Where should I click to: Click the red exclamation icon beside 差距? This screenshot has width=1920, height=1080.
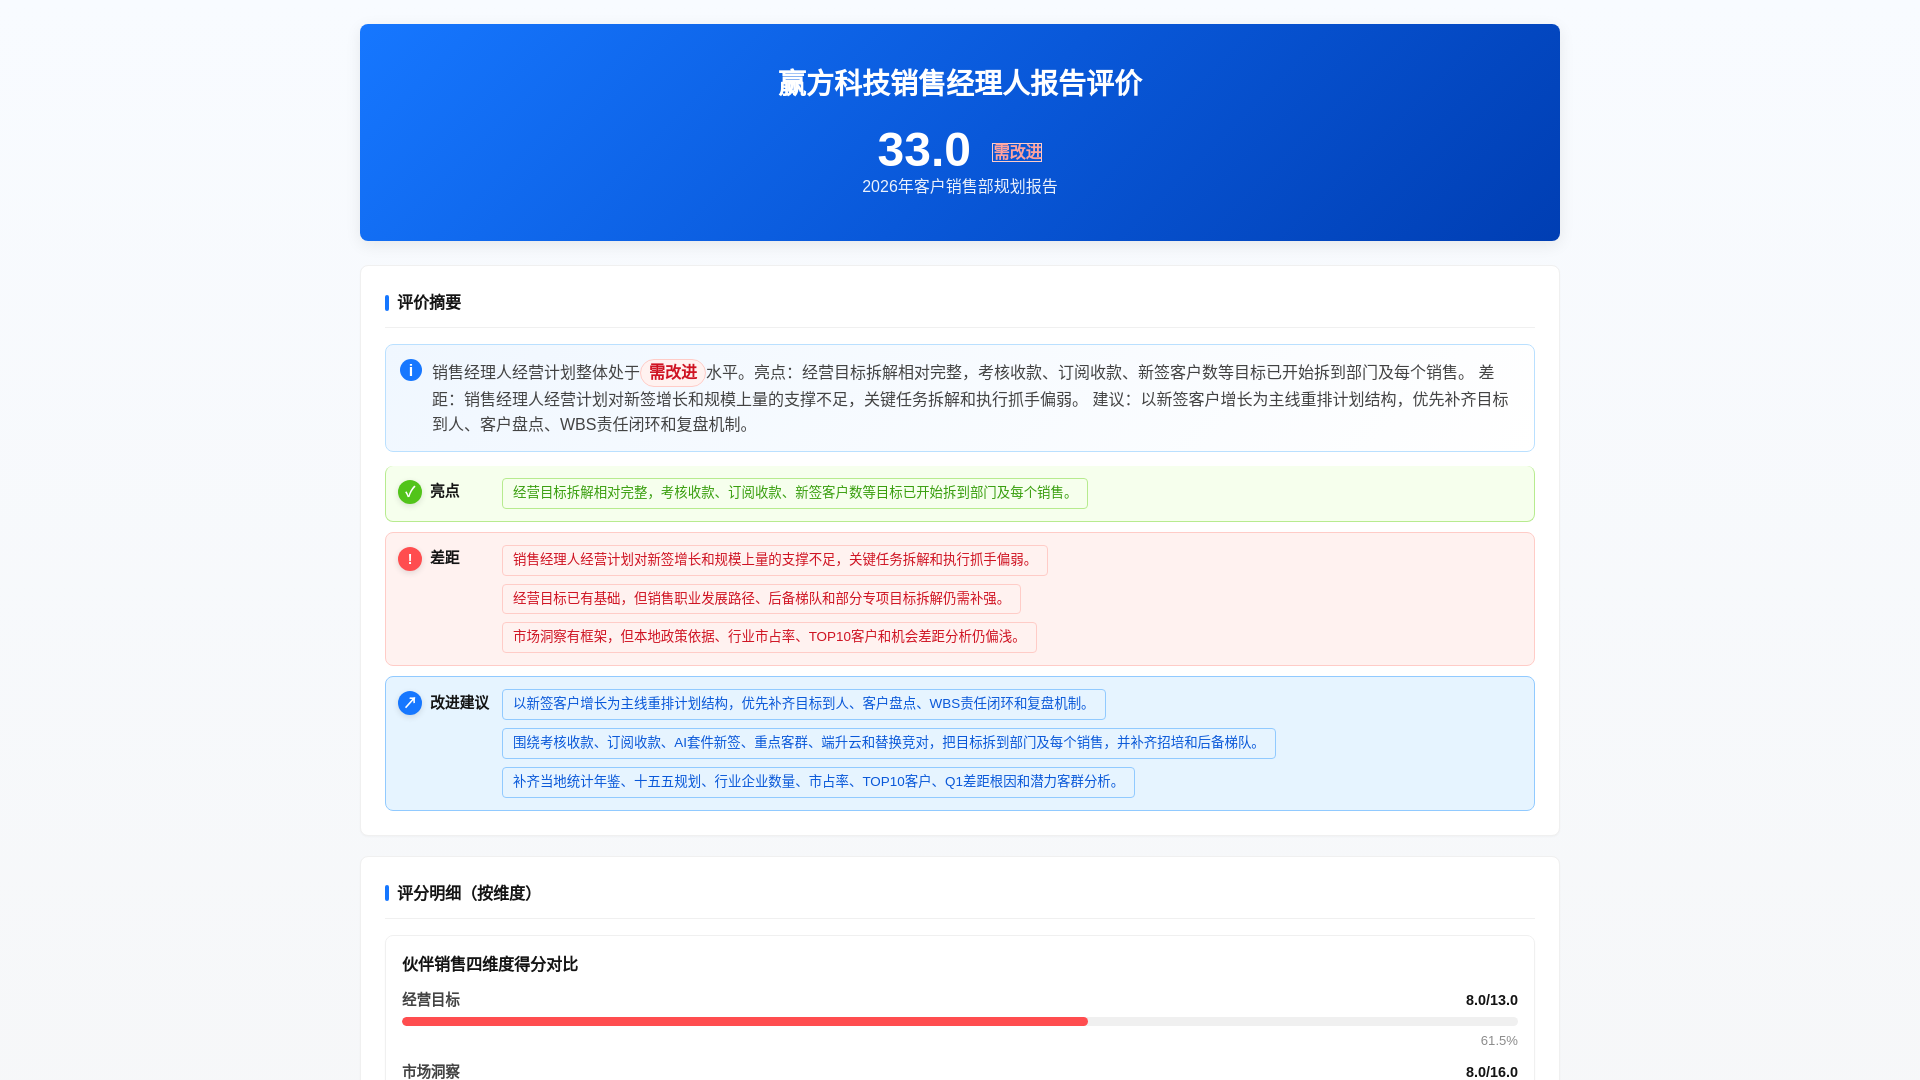pos(409,559)
